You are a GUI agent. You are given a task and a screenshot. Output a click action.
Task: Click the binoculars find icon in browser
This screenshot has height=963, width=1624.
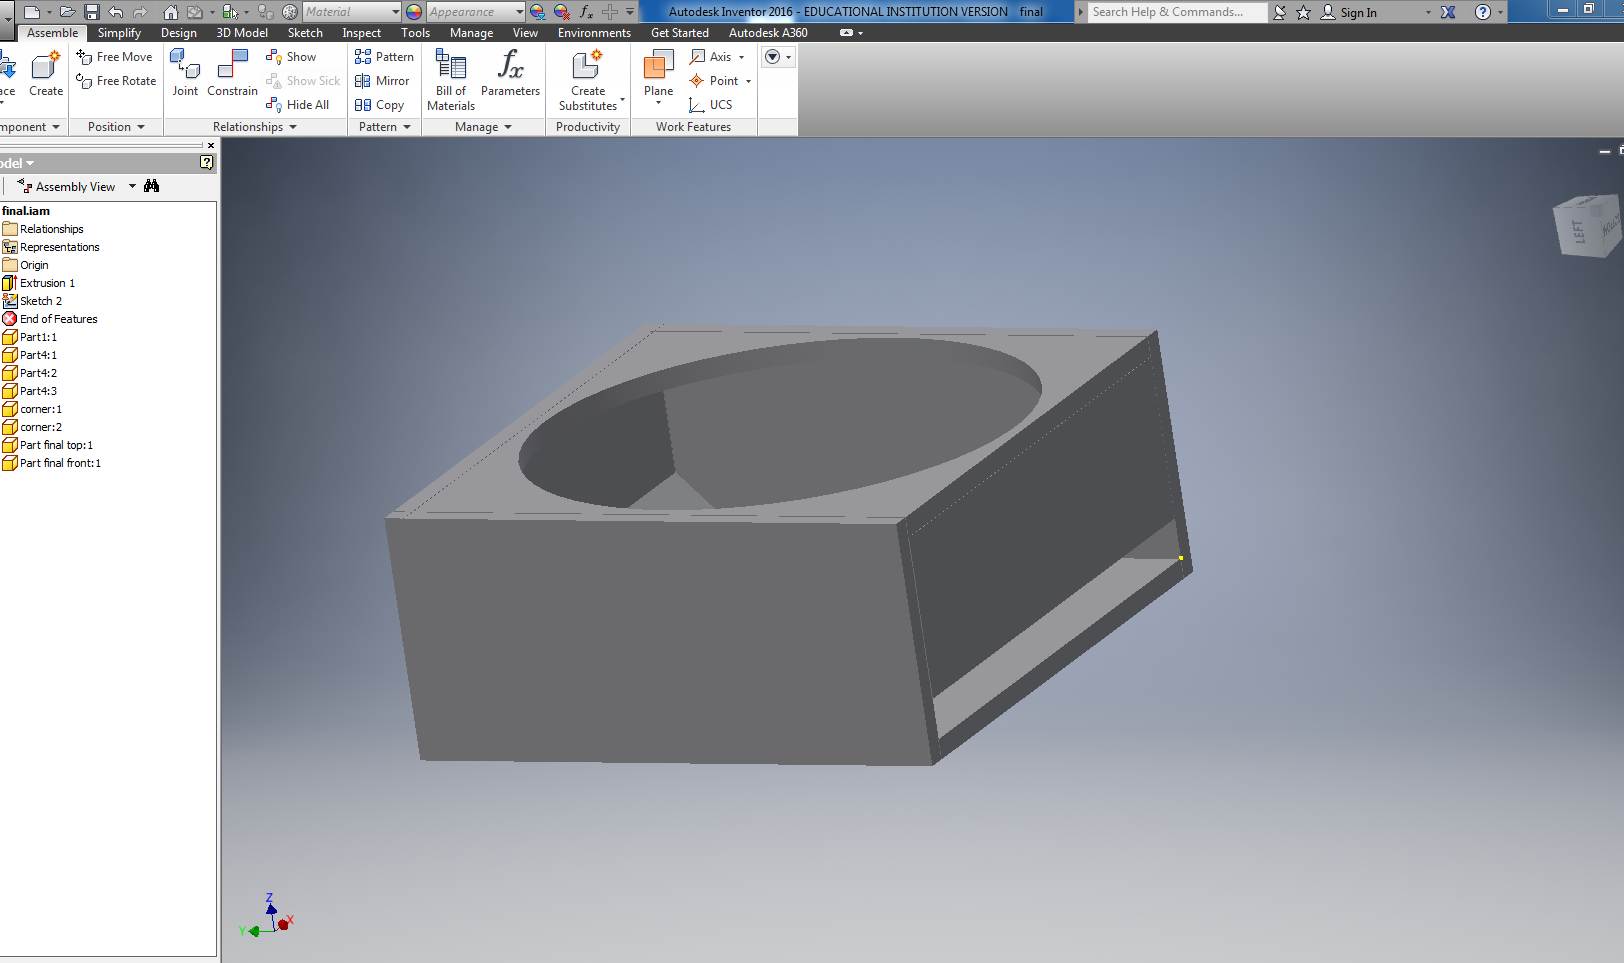tap(152, 186)
